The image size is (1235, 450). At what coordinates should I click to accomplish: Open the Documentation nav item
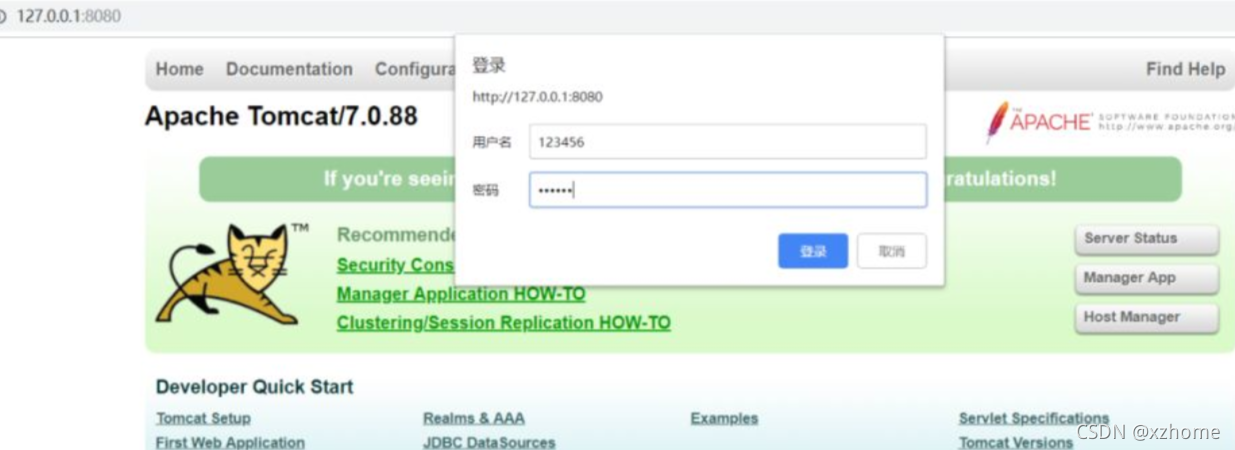tap(289, 69)
